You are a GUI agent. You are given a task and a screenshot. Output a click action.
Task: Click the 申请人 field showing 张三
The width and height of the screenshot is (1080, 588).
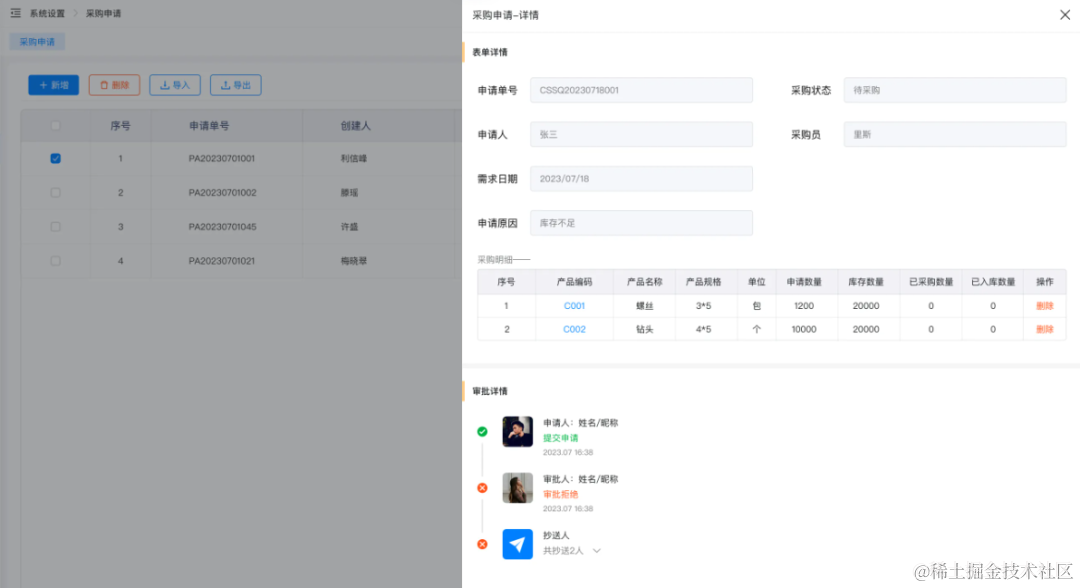pos(641,134)
